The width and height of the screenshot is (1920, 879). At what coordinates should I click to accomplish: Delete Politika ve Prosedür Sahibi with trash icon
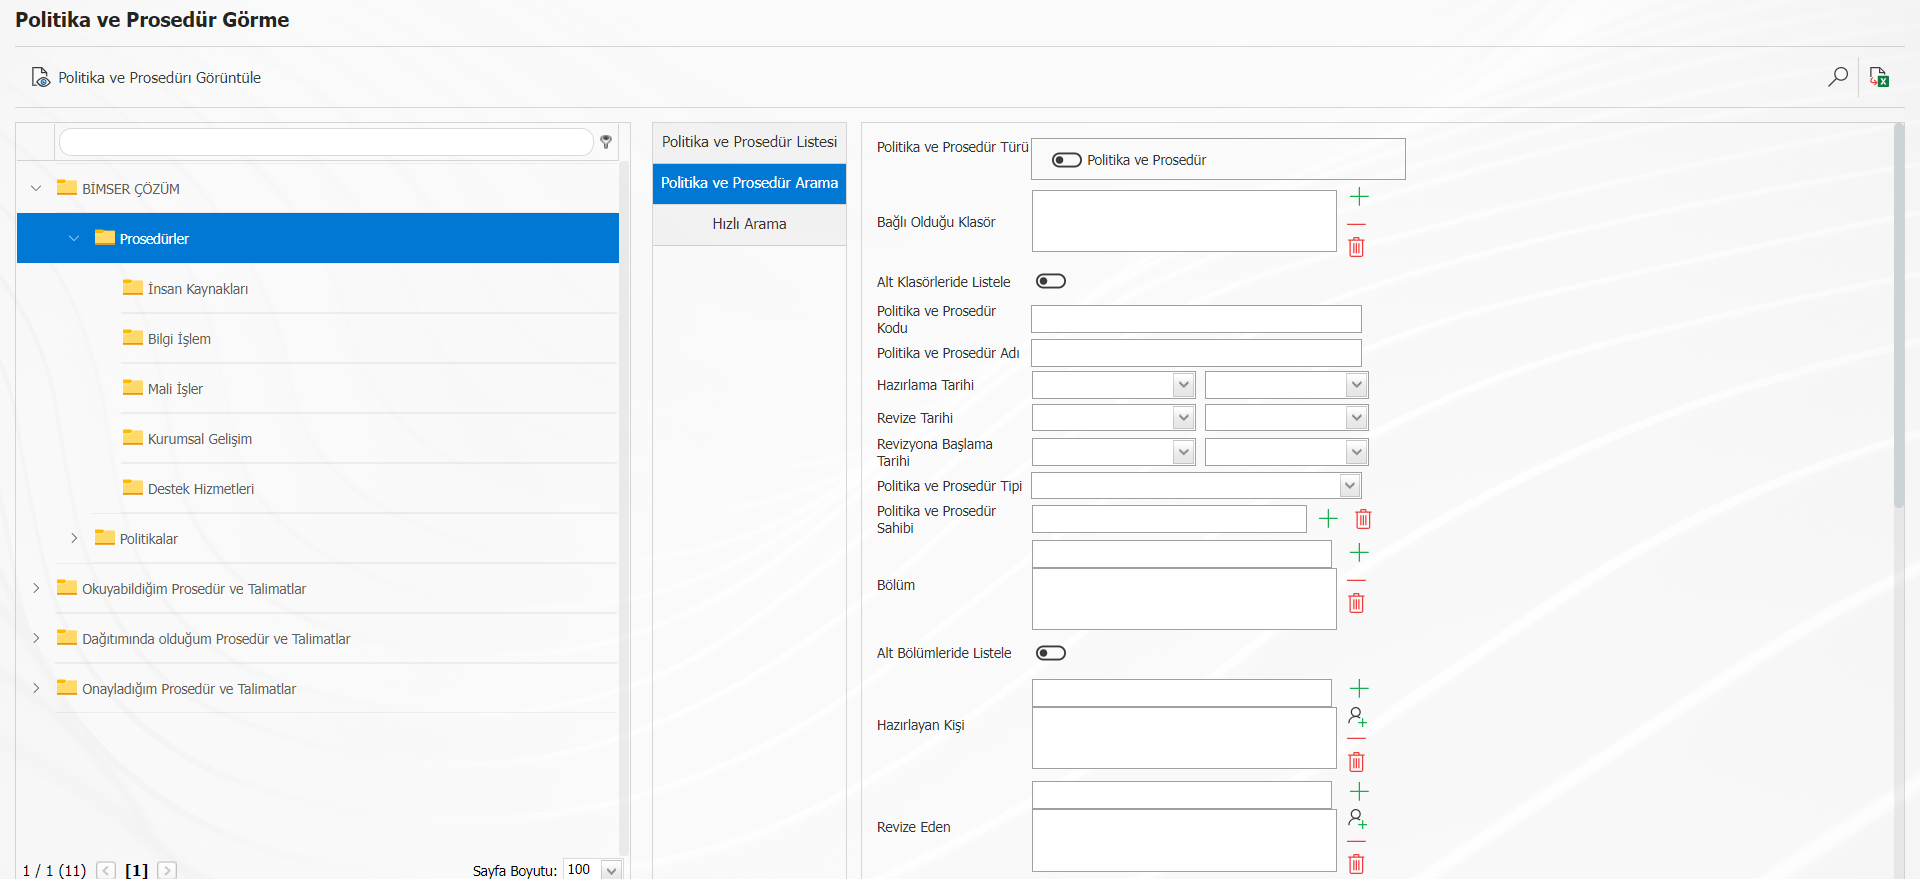coord(1363,518)
